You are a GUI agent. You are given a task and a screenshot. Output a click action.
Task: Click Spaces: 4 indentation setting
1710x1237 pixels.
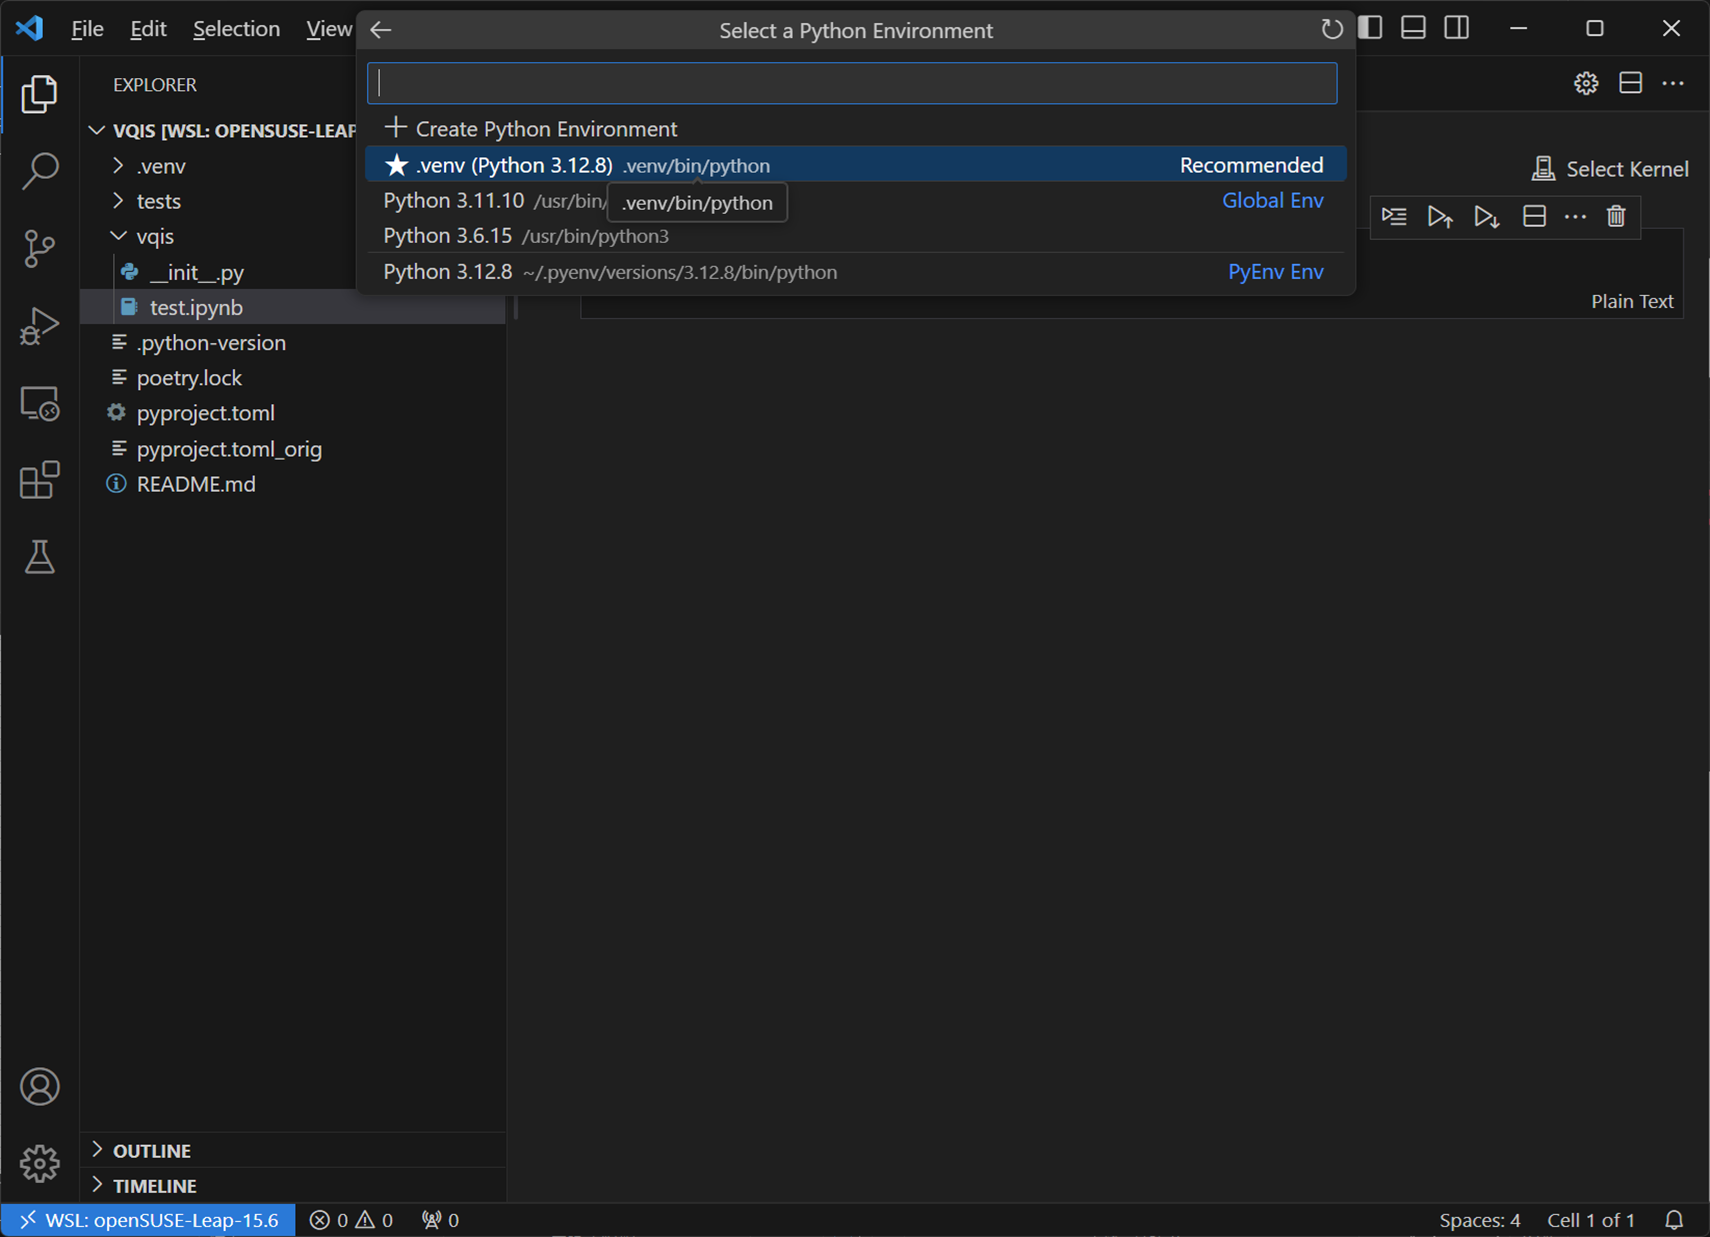click(1480, 1220)
